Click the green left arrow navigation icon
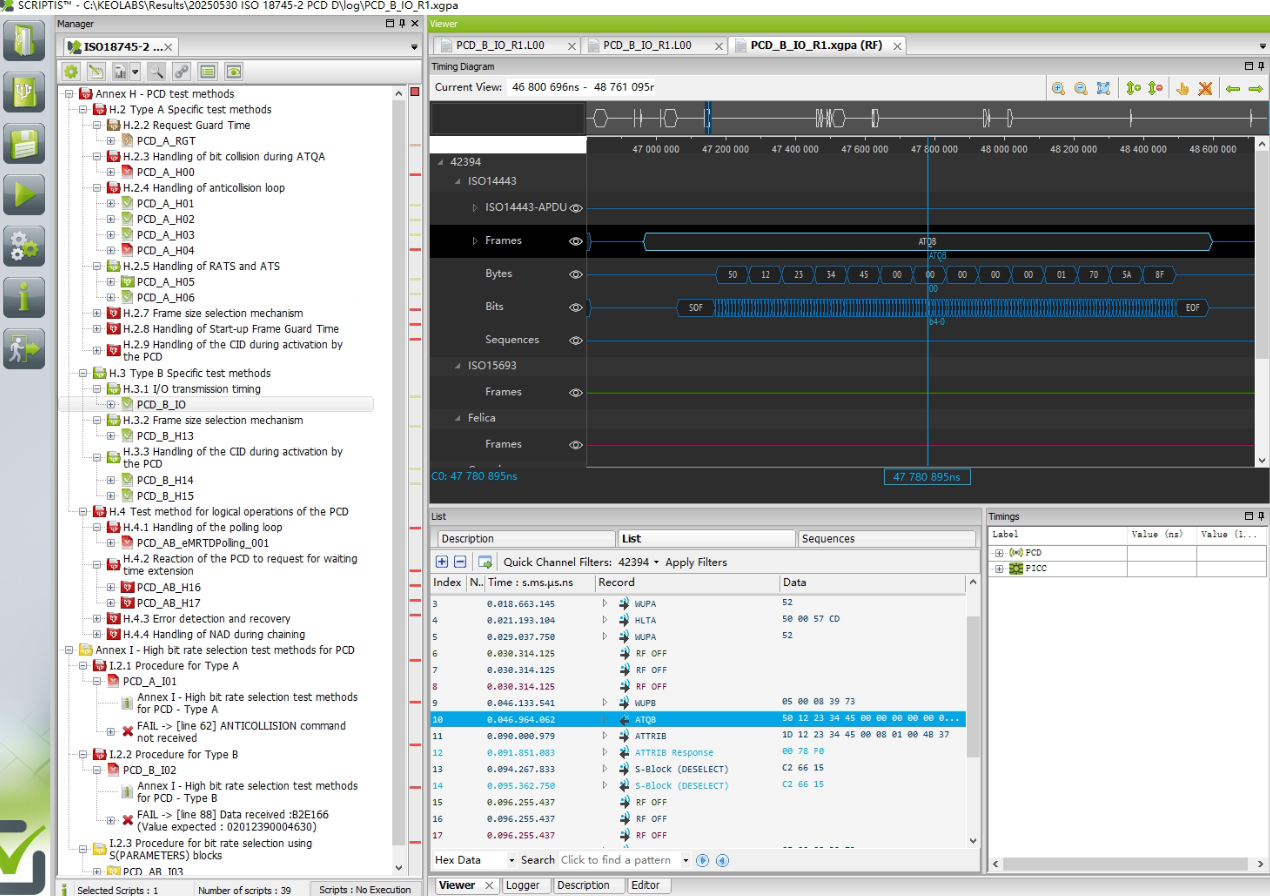This screenshot has width=1270, height=896. coord(1232,88)
